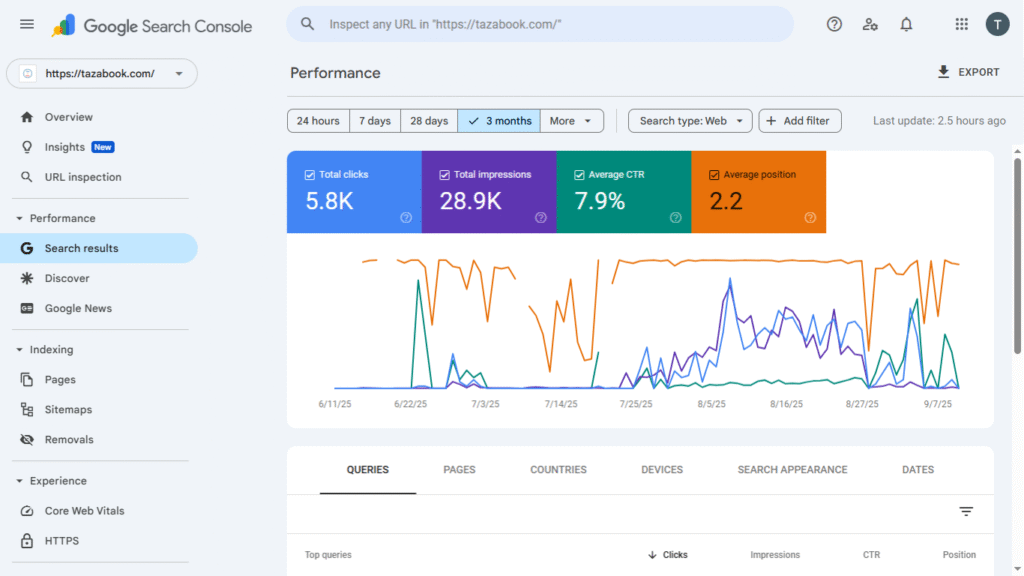Sort by the CTR column header
Viewport: 1024px width, 576px height.
click(871, 554)
